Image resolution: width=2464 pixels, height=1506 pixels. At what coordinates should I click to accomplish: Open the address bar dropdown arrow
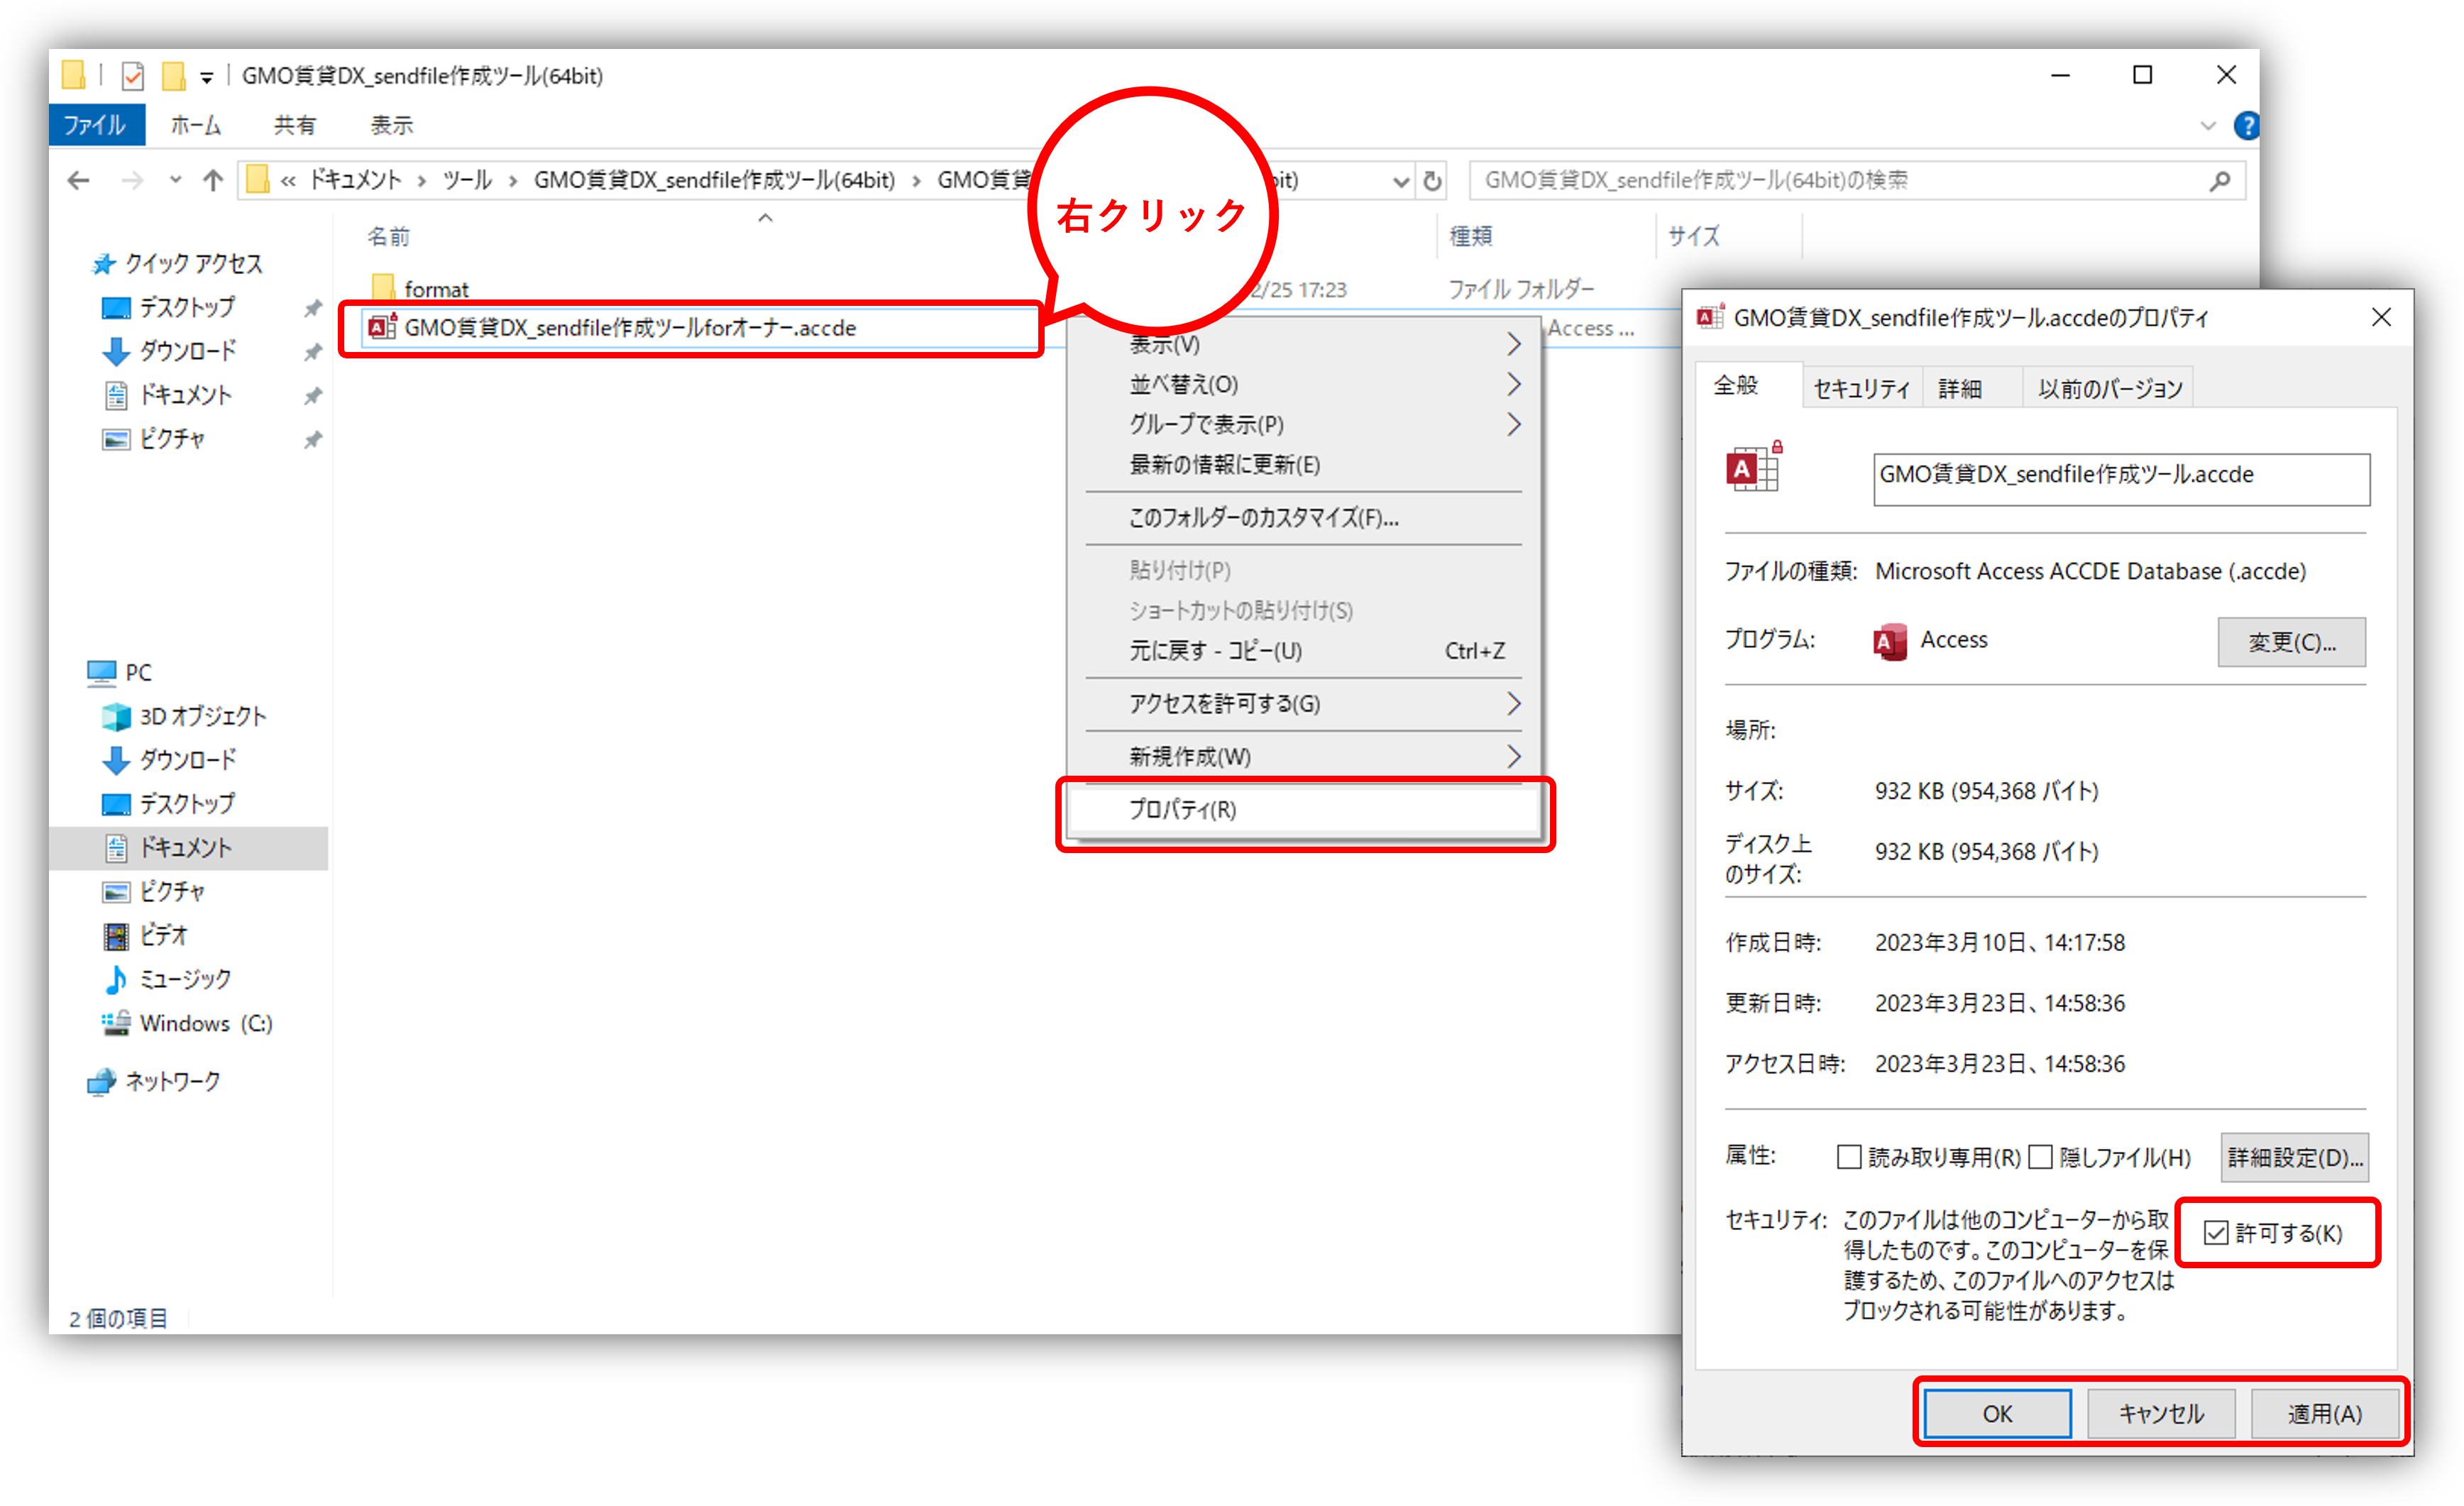[1401, 181]
